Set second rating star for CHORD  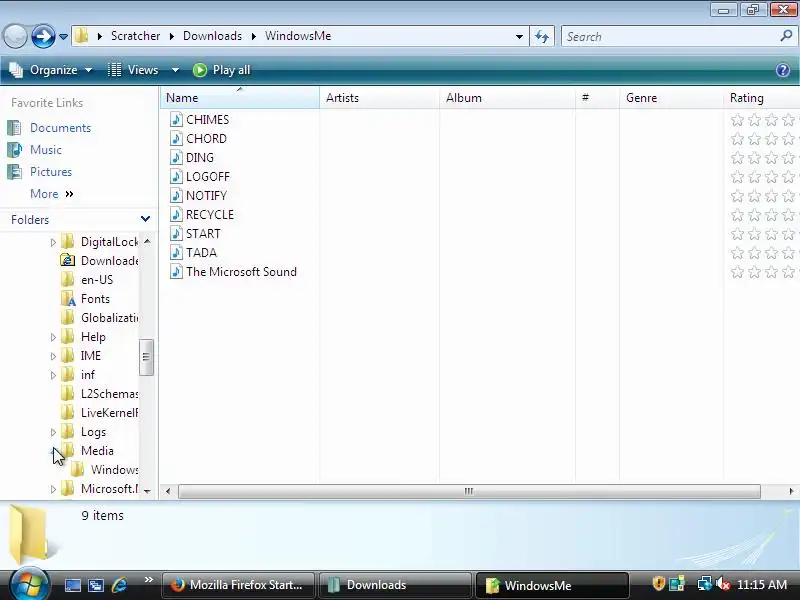point(754,139)
